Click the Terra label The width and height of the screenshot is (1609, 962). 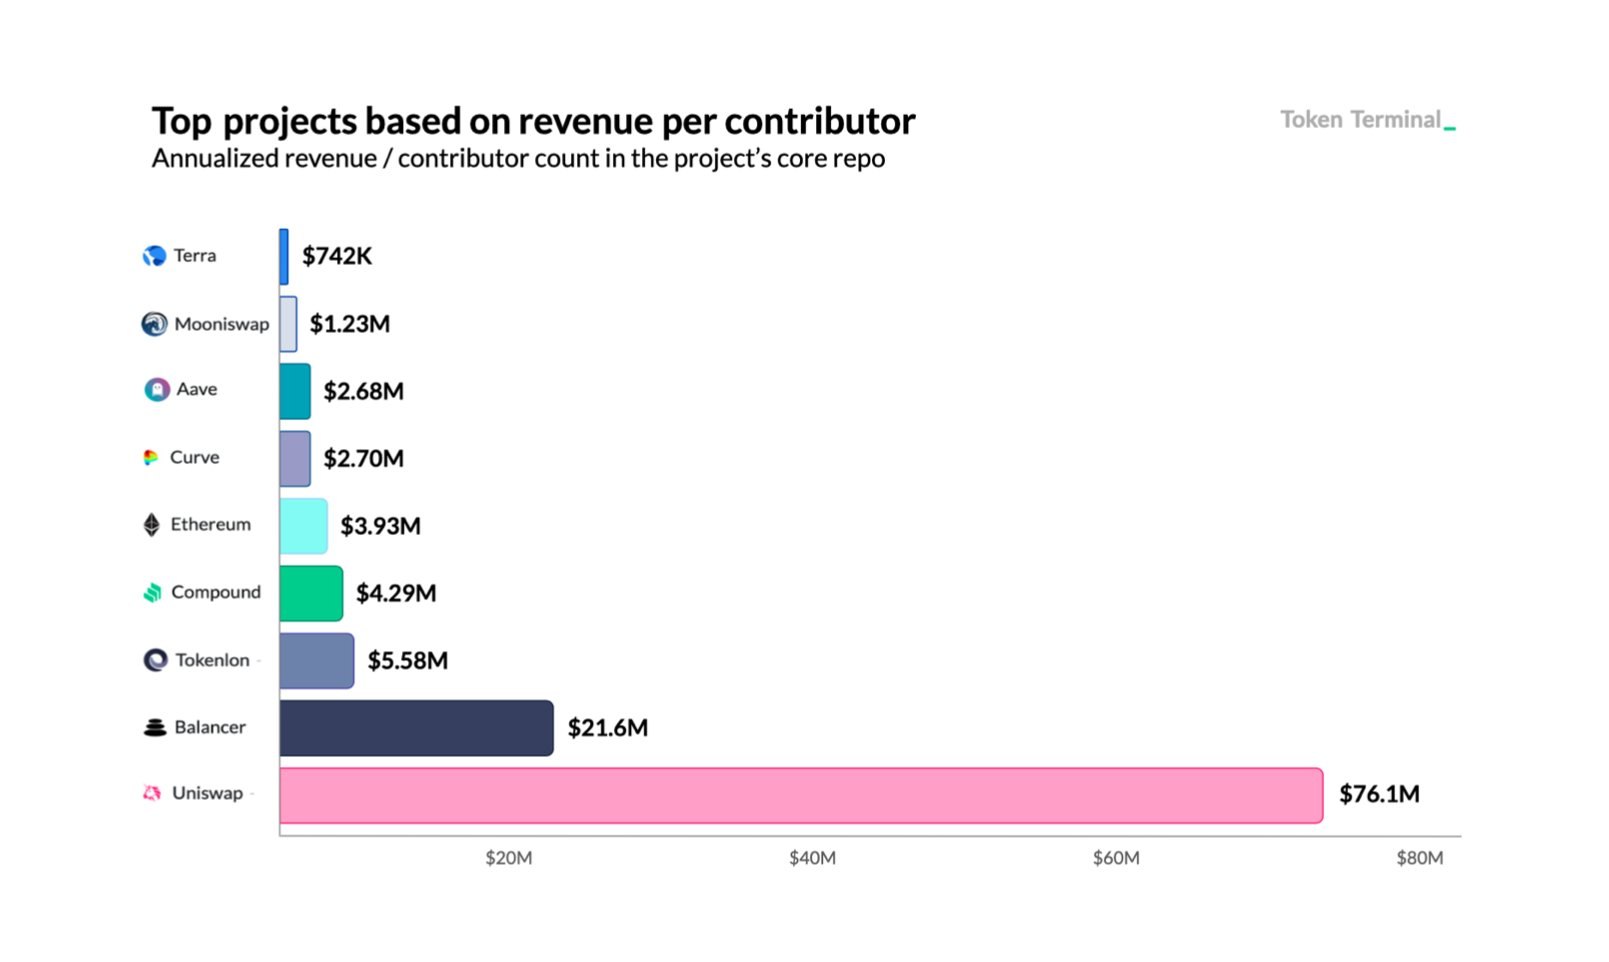pyautogui.click(x=195, y=256)
